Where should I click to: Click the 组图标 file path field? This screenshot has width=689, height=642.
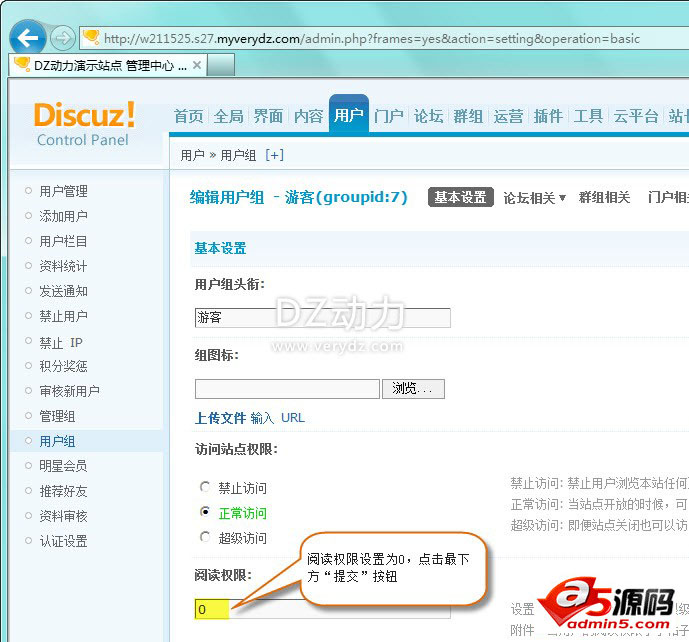(287, 389)
